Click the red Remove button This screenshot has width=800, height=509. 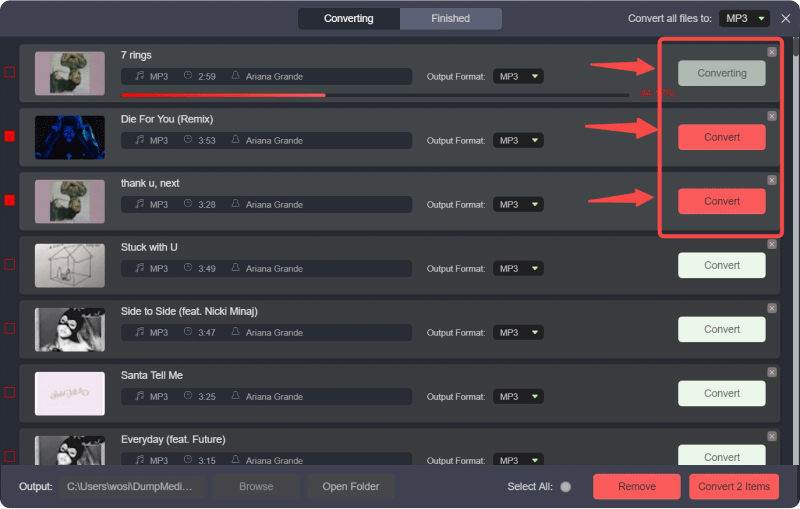click(637, 487)
